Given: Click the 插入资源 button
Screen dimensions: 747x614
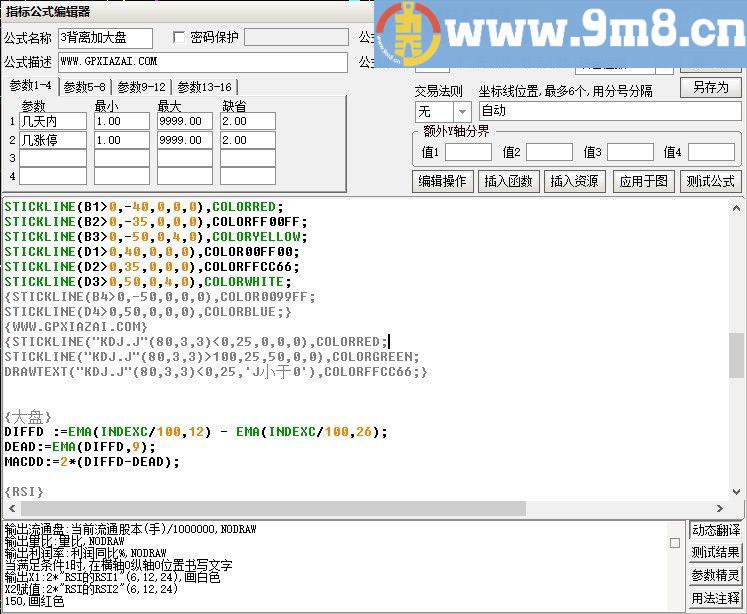Looking at the screenshot, I should 574,181.
